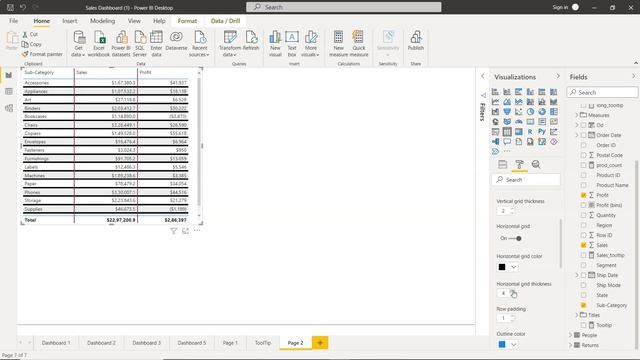Click focus mode icon below table visual
This screenshot has width=640, height=360.
pyautogui.click(x=185, y=231)
